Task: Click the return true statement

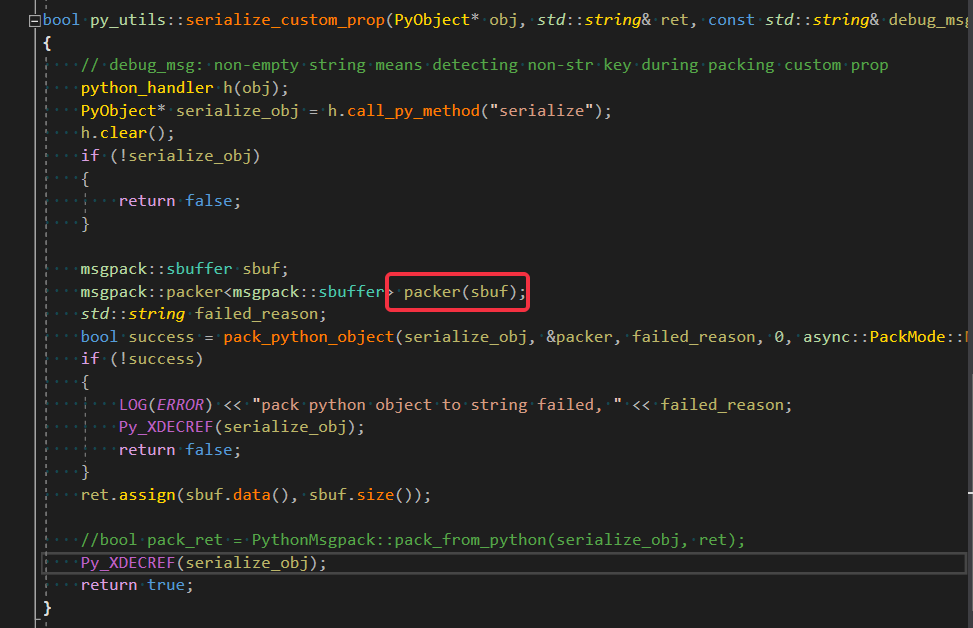Action: tap(136, 585)
